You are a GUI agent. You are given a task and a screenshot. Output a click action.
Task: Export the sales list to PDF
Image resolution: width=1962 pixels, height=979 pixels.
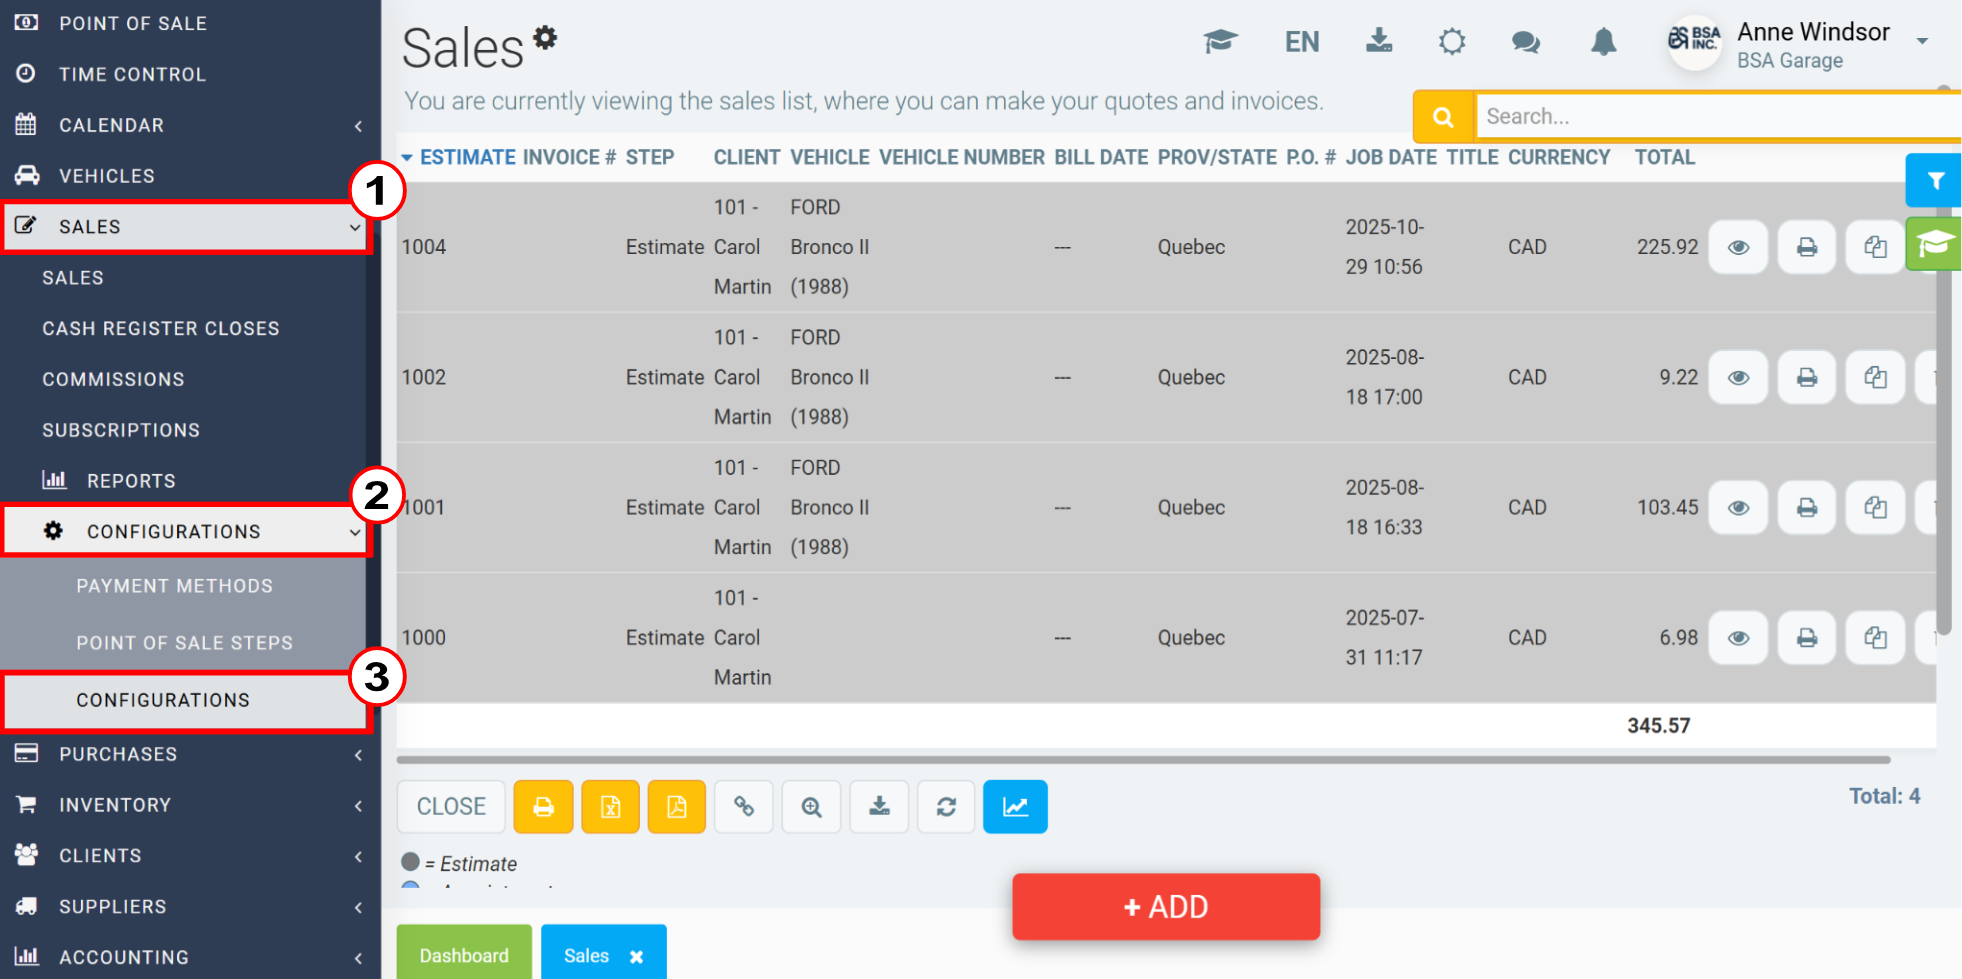pyautogui.click(x=677, y=806)
